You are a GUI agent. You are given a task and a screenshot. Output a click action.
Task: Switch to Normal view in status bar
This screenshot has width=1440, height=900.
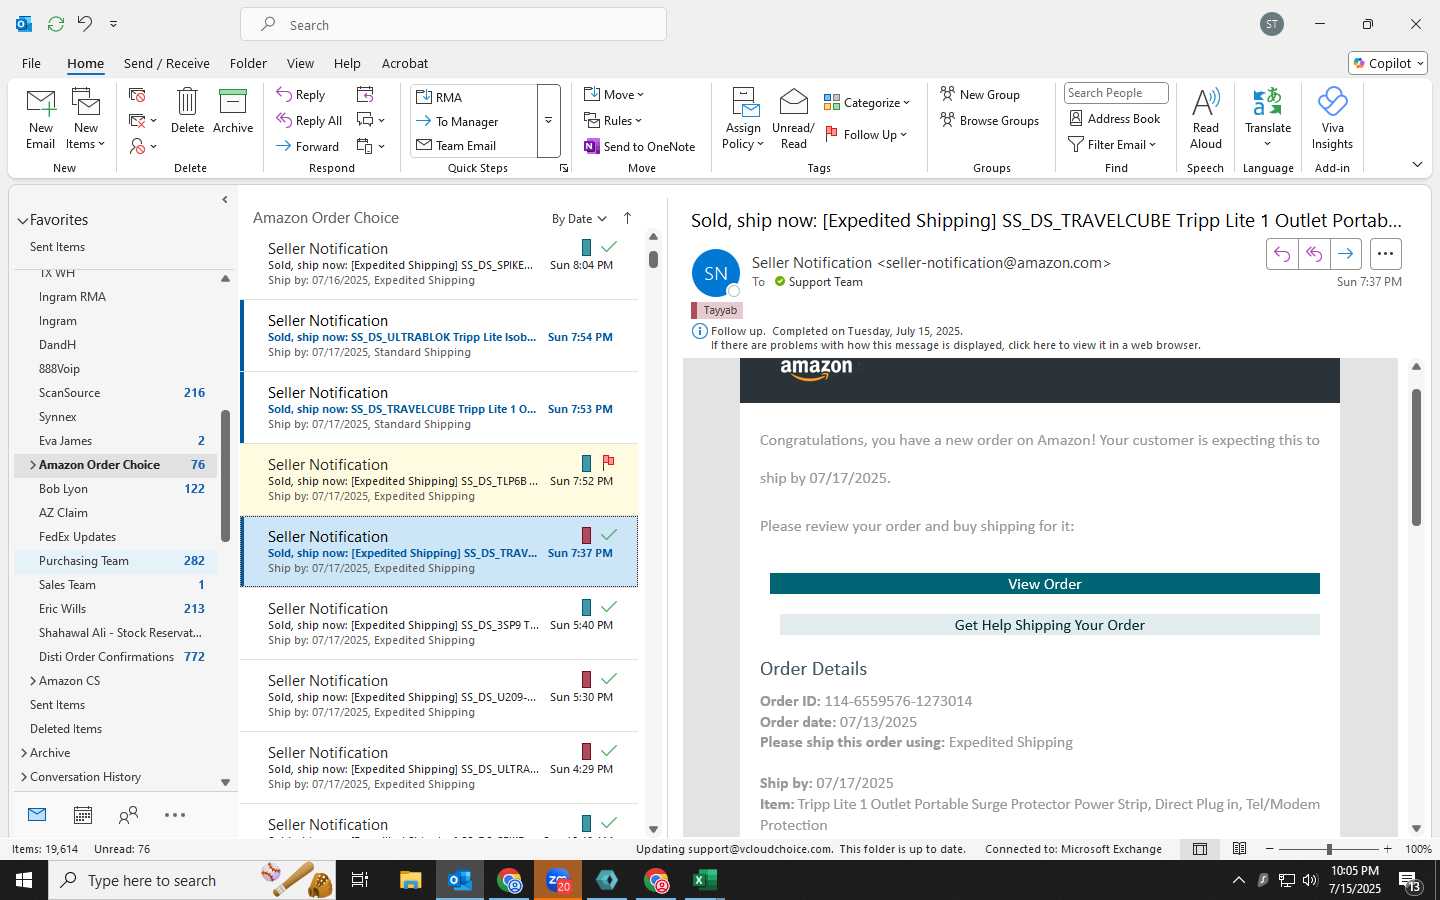point(1200,849)
